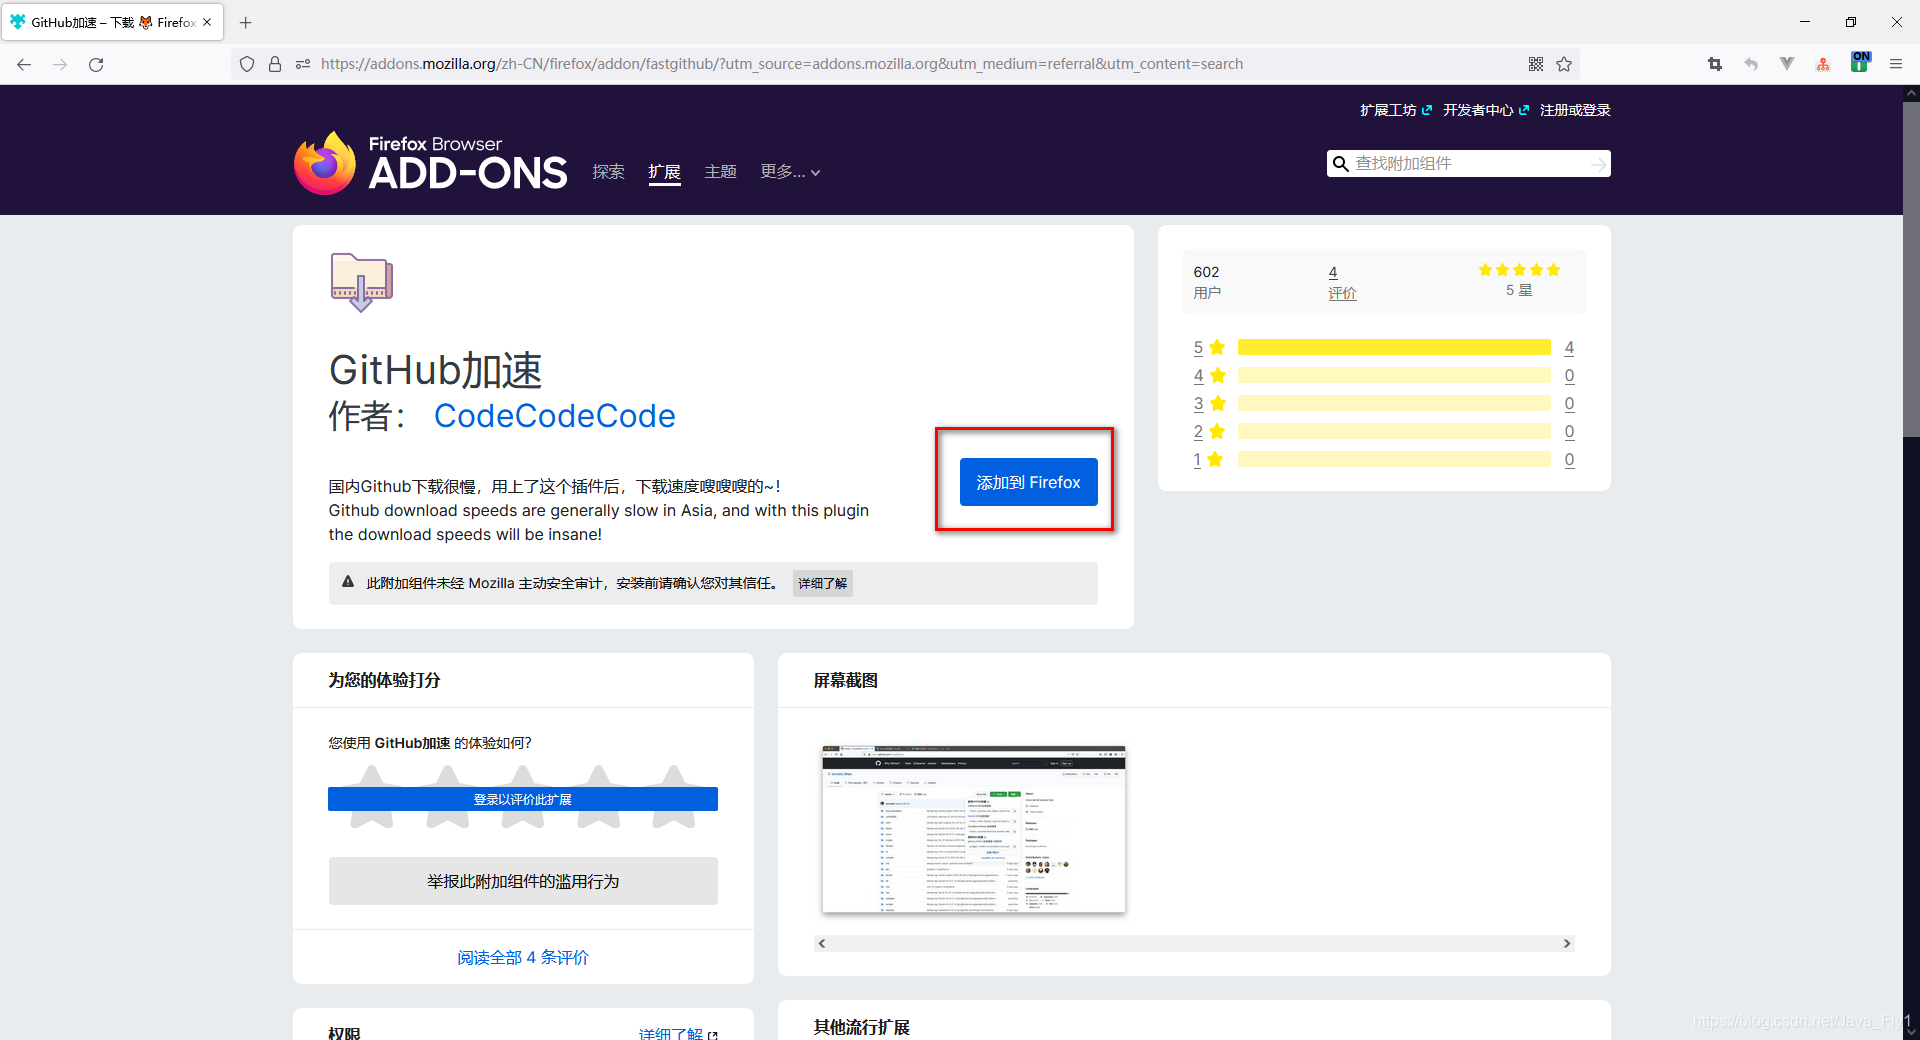Open the 探索 navigation item
The image size is (1920, 1040).
click(608, 172)
